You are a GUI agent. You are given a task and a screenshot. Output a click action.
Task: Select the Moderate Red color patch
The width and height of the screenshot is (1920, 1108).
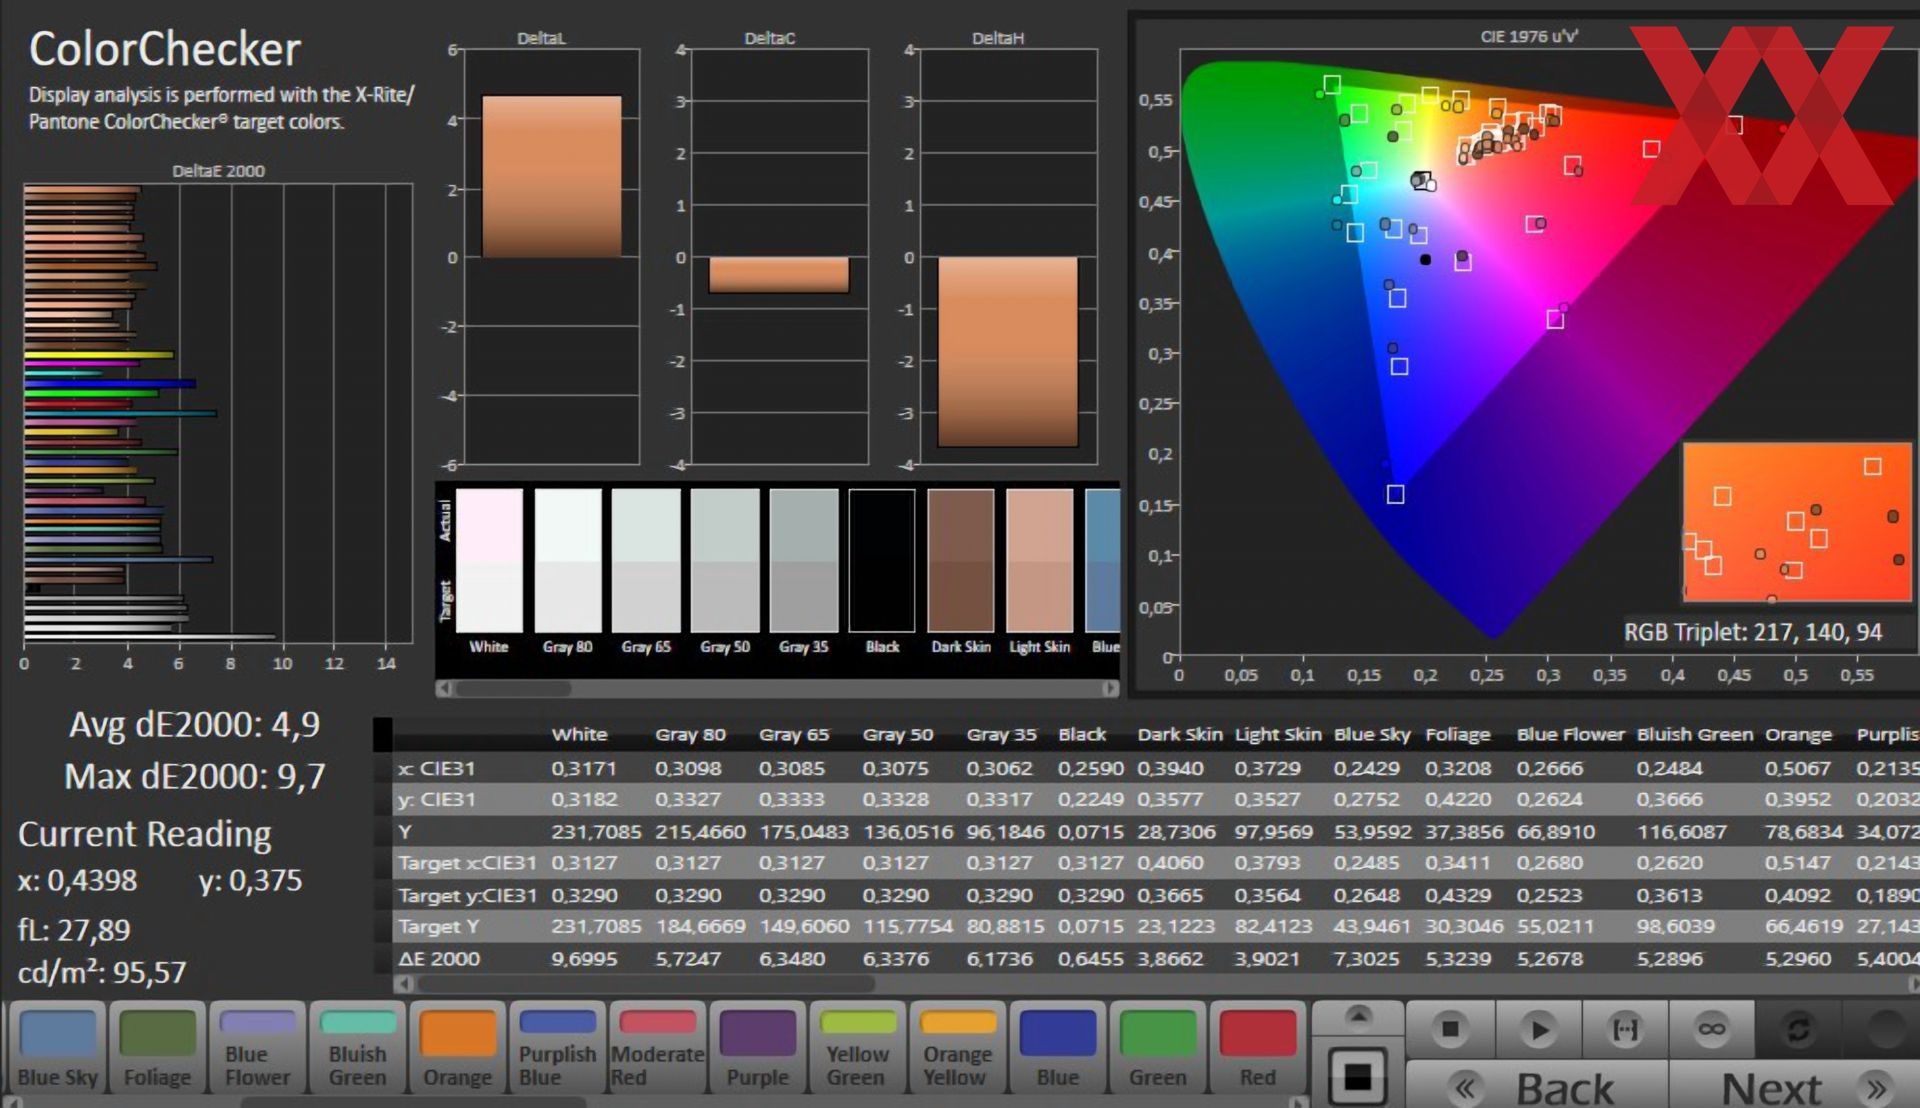point(657,1048)
